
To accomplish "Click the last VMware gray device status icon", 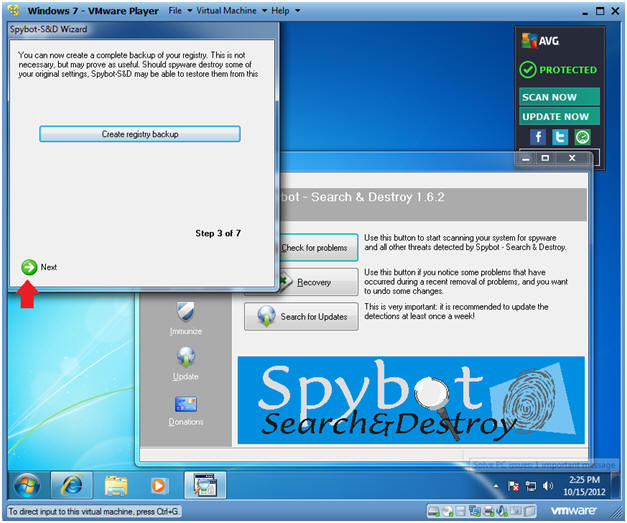I will (529, 511).
